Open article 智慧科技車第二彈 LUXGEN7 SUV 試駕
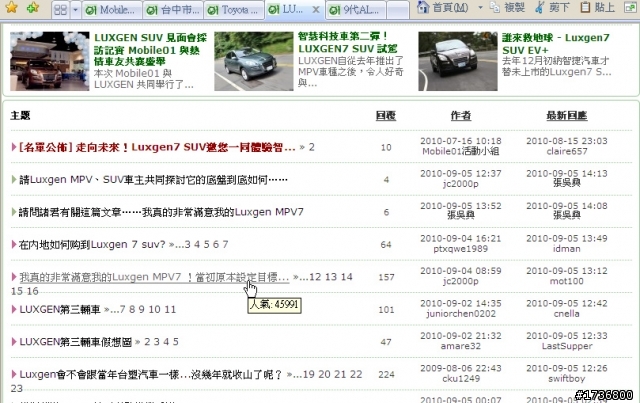The width and height of the screenshot is (640, 403). [347, 42]
